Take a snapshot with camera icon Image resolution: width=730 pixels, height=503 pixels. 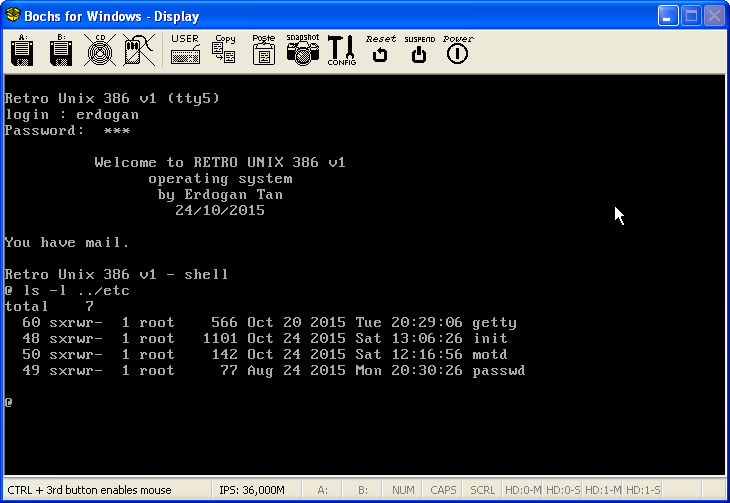[302, 50]
